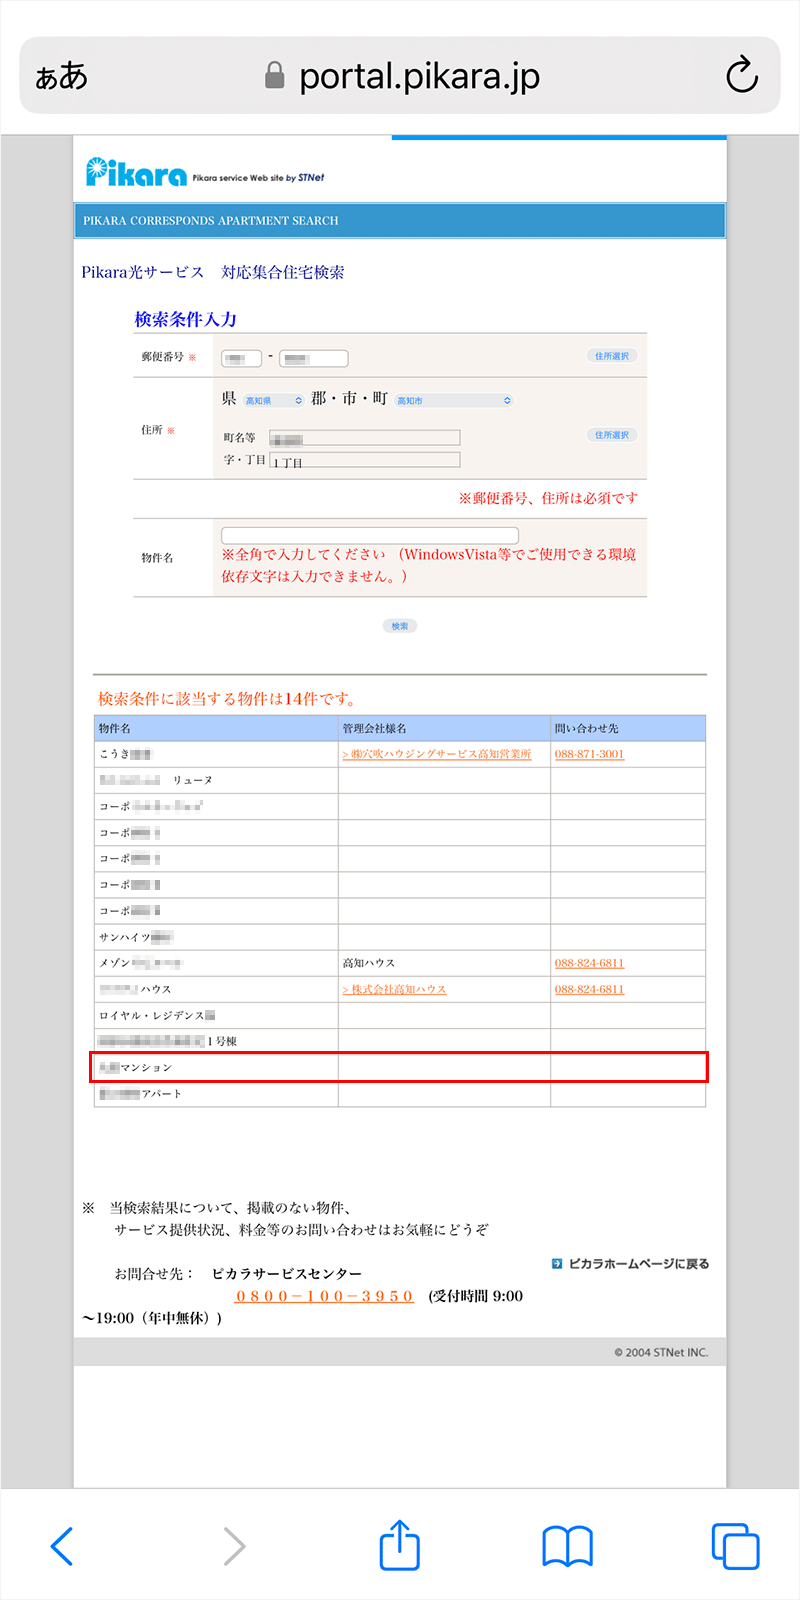Go back with the Safari back arrow
Screen dimensions: 800x1600
[x=62, y=1546]
